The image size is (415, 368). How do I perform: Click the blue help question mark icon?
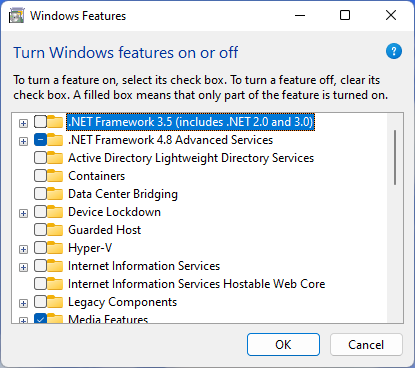click(394, 51)
